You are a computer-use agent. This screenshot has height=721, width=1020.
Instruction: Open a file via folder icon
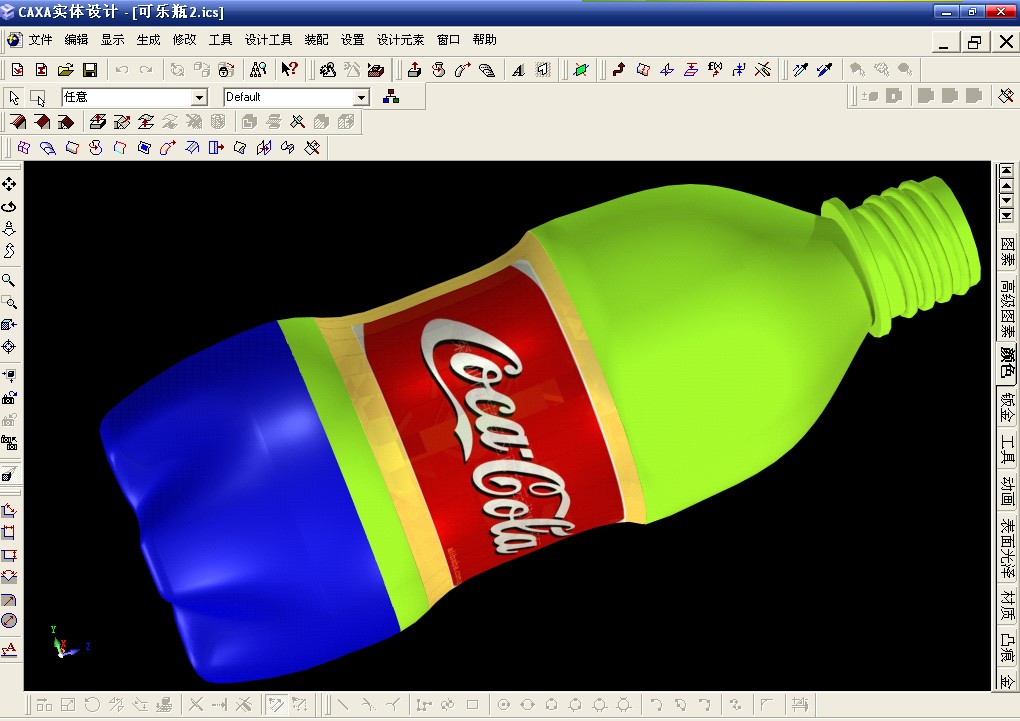click(66, 70)
